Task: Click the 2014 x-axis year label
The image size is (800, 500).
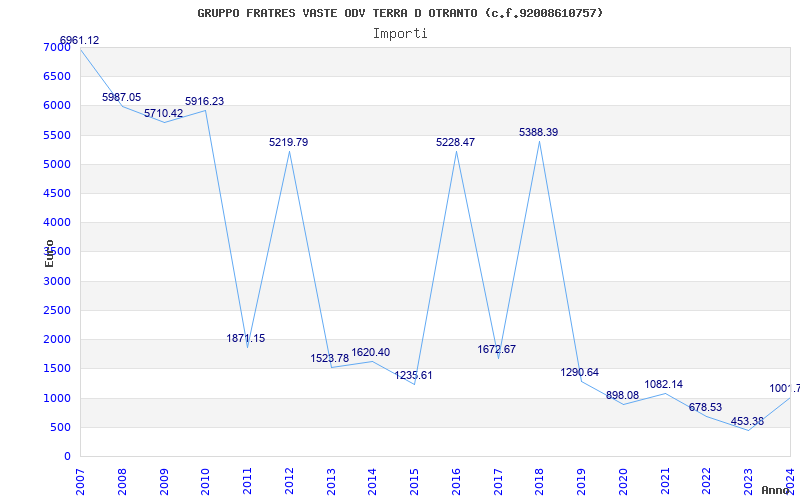Action: 372,482
